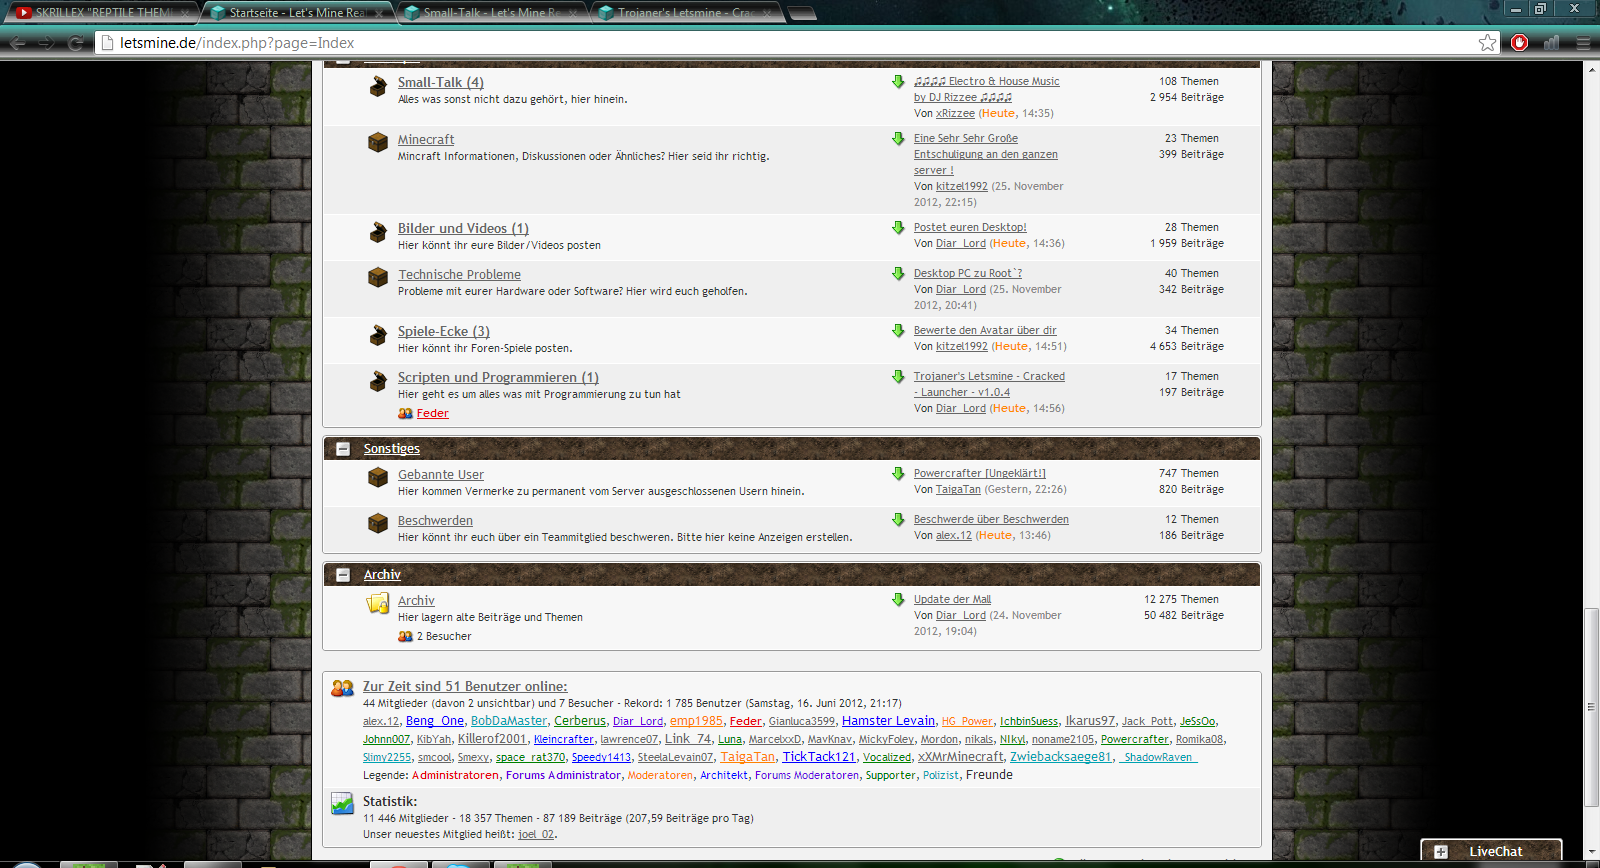Collapse the Sonstiges category
The image size is (1600, 868).
pos(343,449)
